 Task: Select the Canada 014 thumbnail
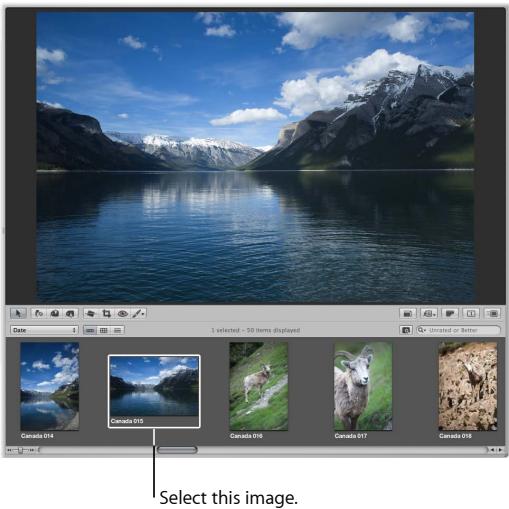(x=50, y=386)
